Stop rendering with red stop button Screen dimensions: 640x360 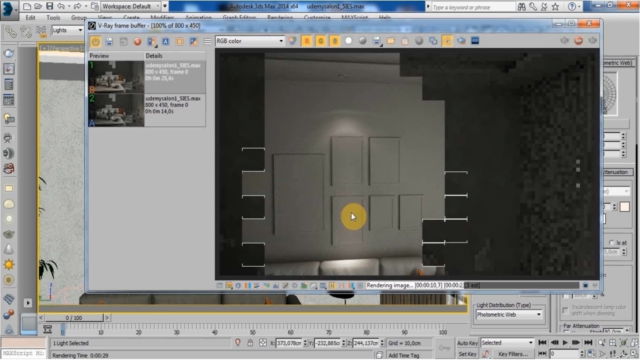point(578,40)
